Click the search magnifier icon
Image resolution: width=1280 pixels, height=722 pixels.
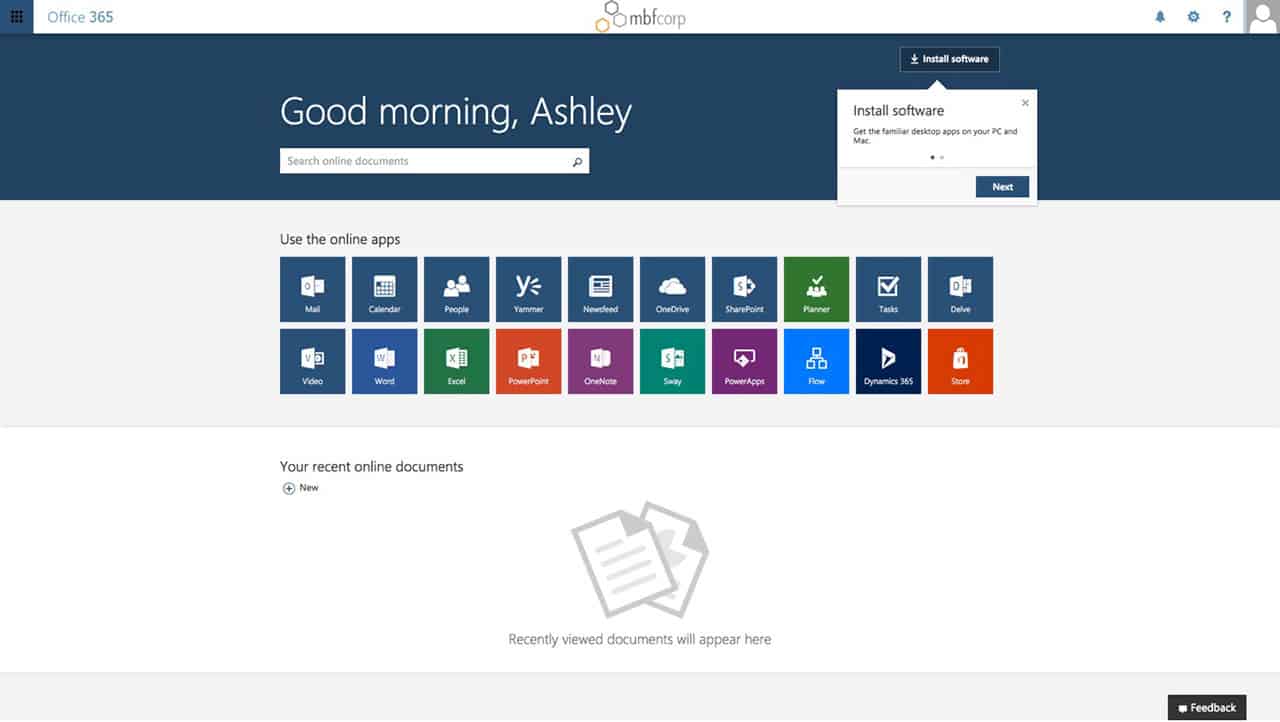pos(577,161)
